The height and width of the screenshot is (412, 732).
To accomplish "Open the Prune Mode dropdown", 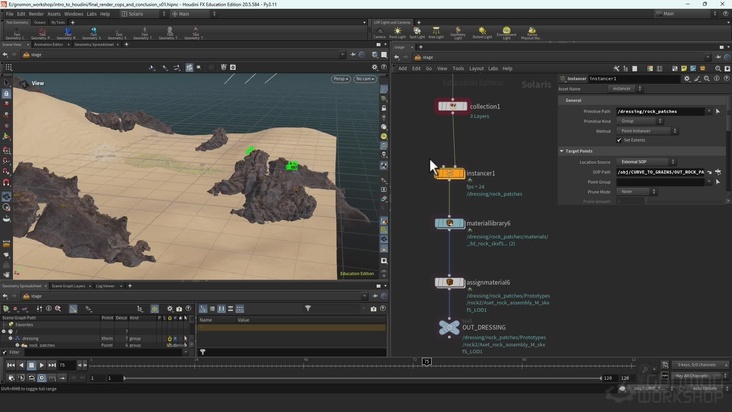I will 636,192.
